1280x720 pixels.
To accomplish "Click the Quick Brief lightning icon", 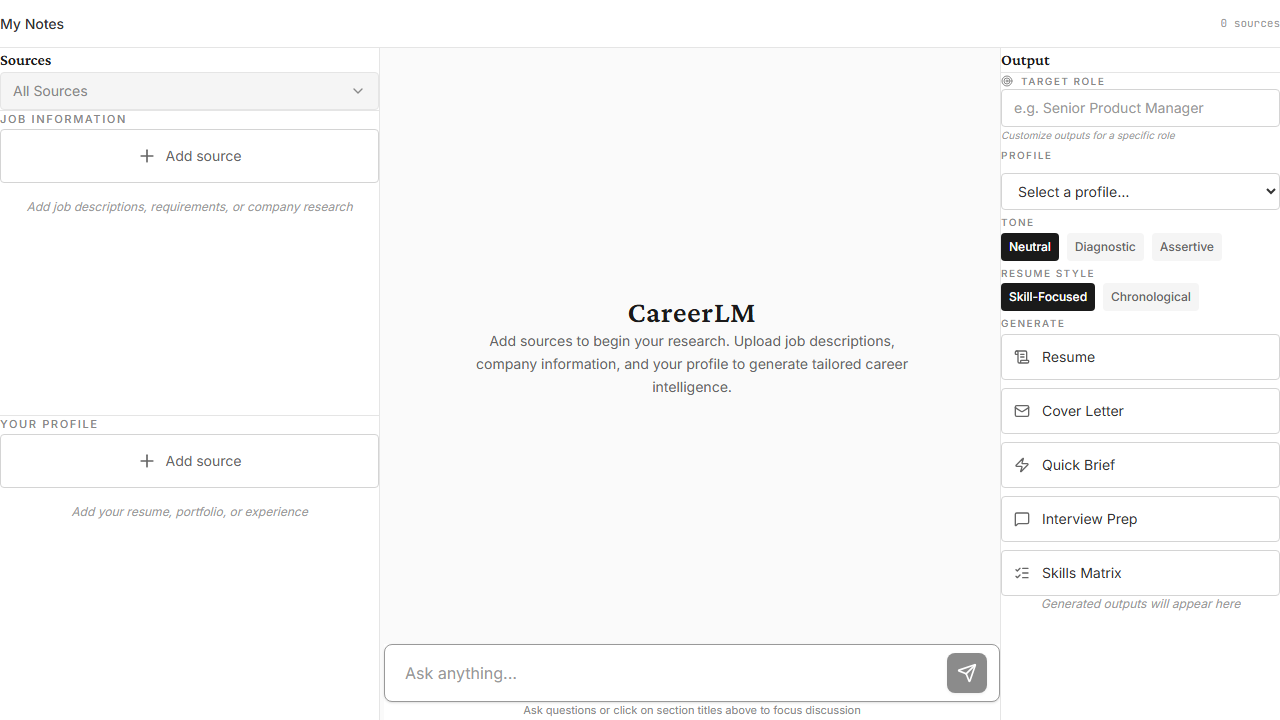I will coord(1022,465).
